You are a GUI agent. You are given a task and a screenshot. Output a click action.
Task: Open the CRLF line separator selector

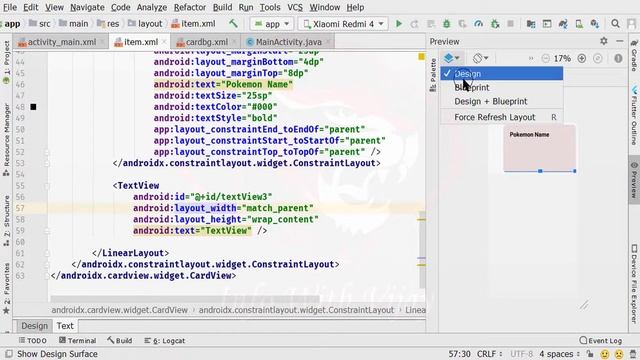[489, 354]
